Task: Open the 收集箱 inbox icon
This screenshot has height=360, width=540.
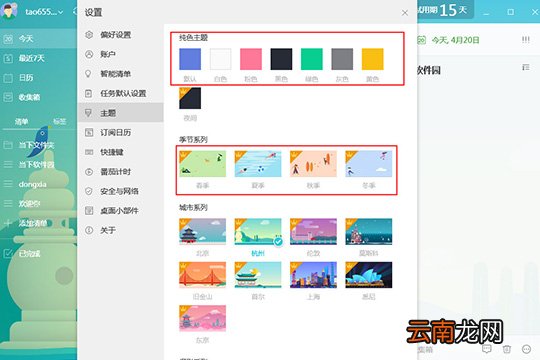Action: point(8,97)
